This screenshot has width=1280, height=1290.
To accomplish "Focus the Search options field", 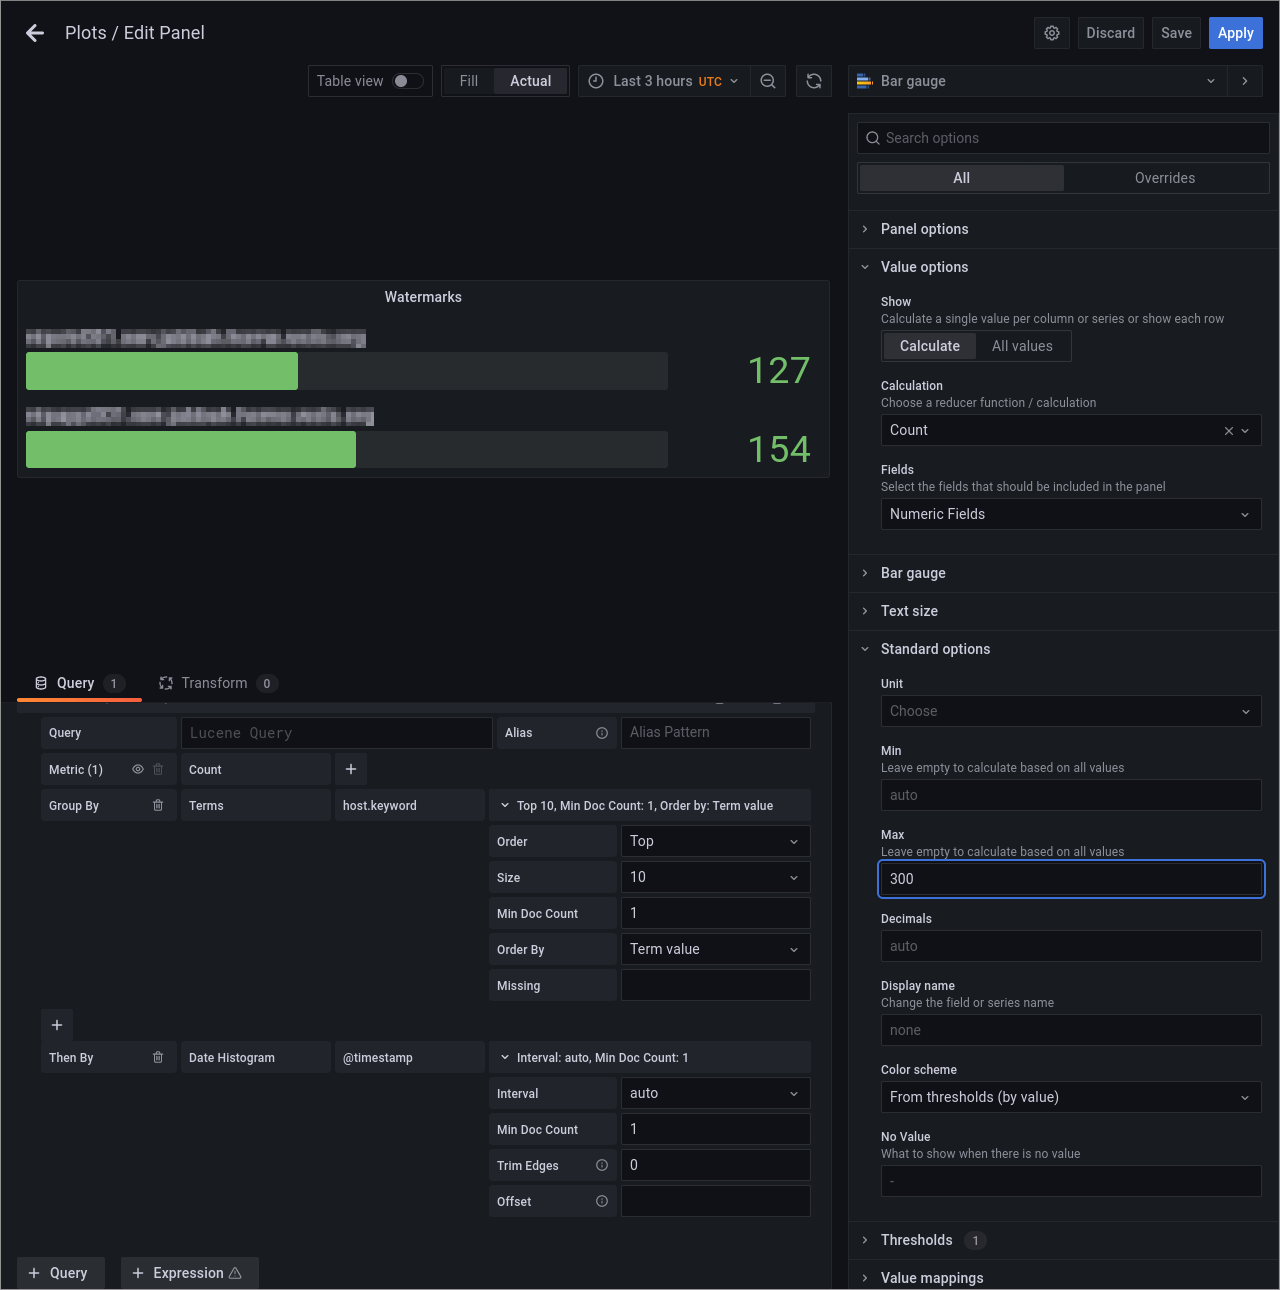I will click(1063, 138).
